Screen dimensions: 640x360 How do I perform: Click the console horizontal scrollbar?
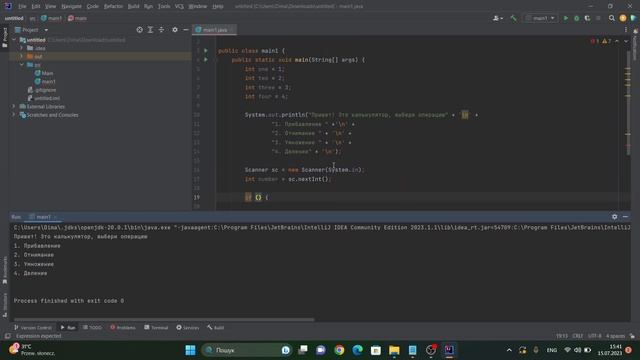coord(163,320)
